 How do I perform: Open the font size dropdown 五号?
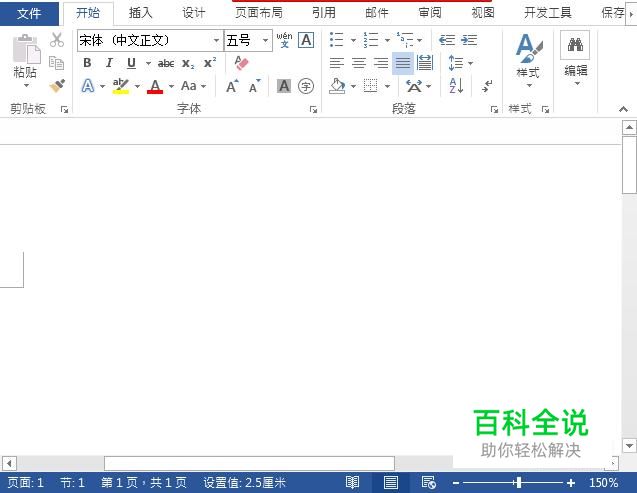point(265,40)
